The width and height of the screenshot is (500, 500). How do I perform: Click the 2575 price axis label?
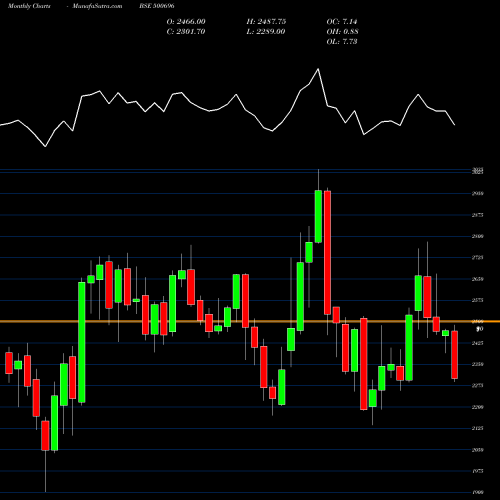click(478, 300)
